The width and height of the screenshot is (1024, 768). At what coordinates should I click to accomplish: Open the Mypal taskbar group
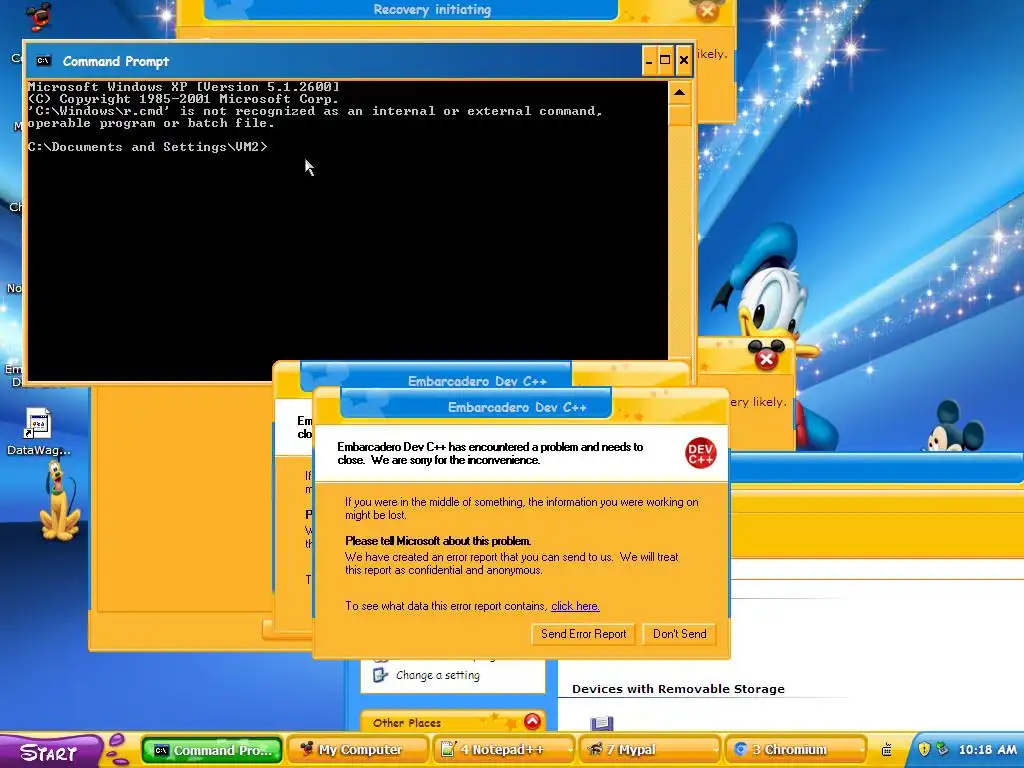[x=648, y=750]
